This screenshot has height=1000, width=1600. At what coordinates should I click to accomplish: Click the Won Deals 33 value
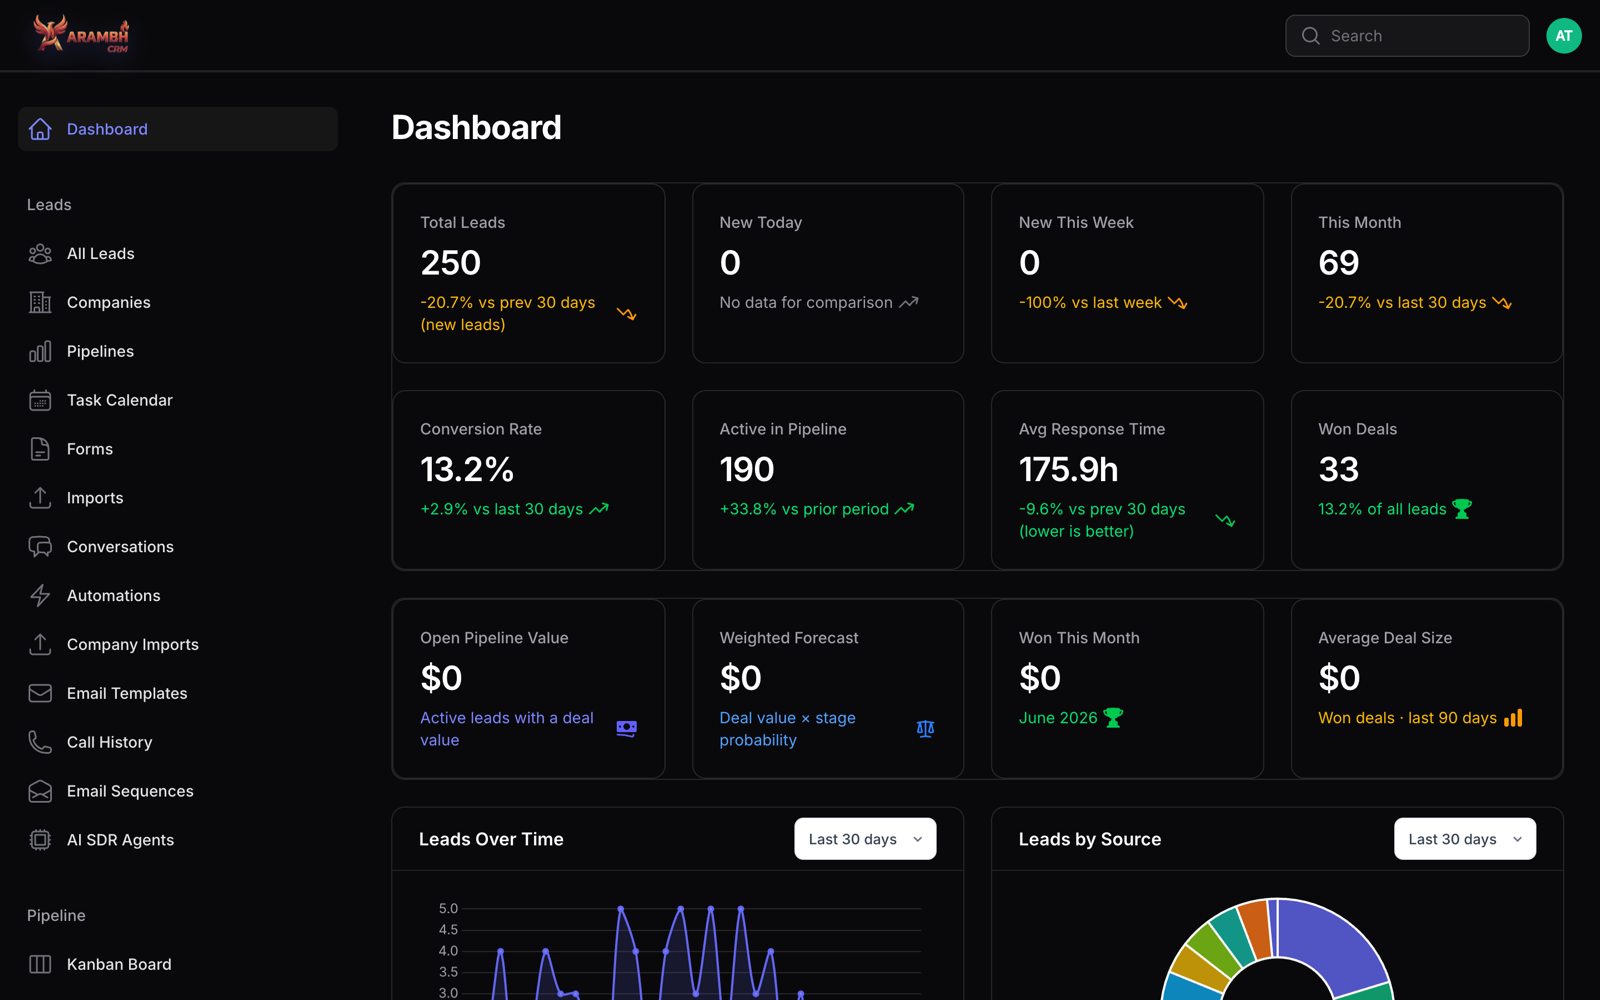(x=1338, y=470)
